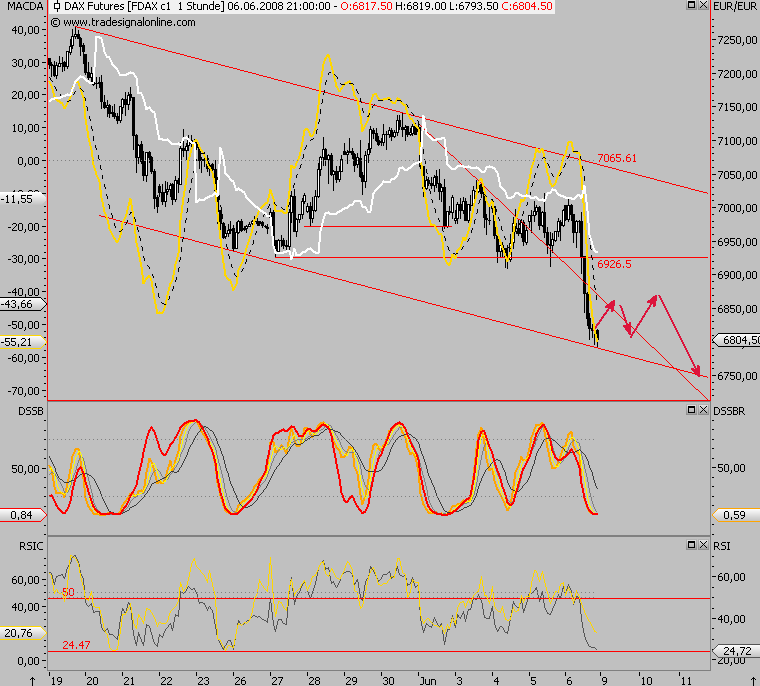Click the candlestick icon before DAX Futures title
760x686 pixels.
pyautogui.click(x=57, y=6)
